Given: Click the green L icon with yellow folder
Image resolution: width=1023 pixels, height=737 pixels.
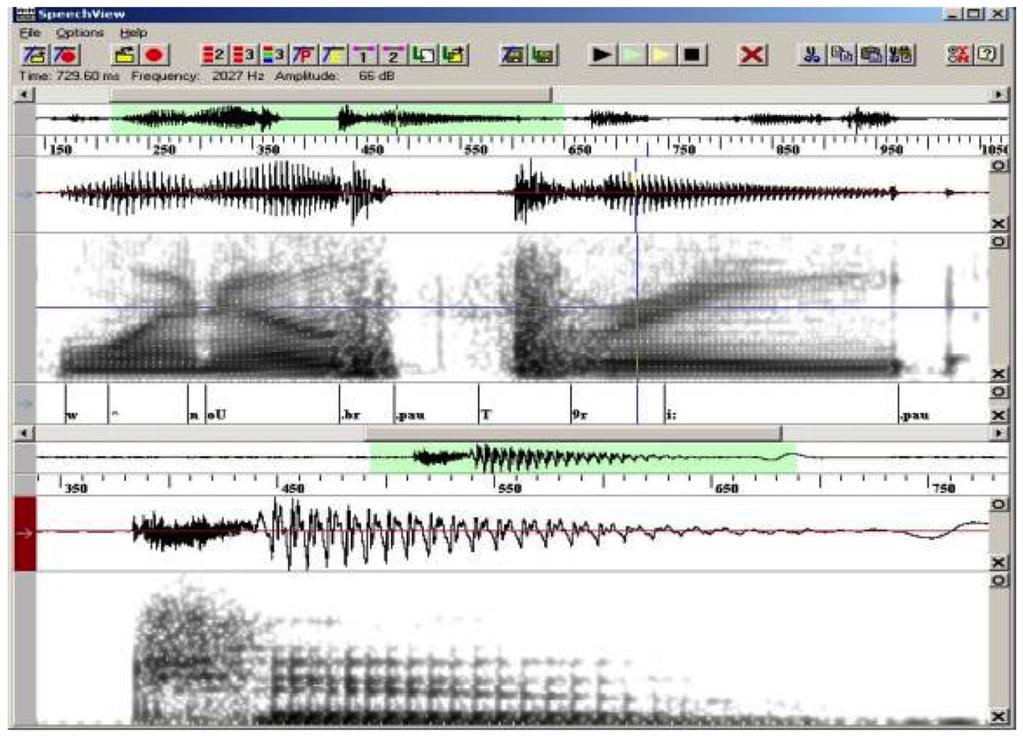Looking at the screenshot, I should click(x=454, y=55).
